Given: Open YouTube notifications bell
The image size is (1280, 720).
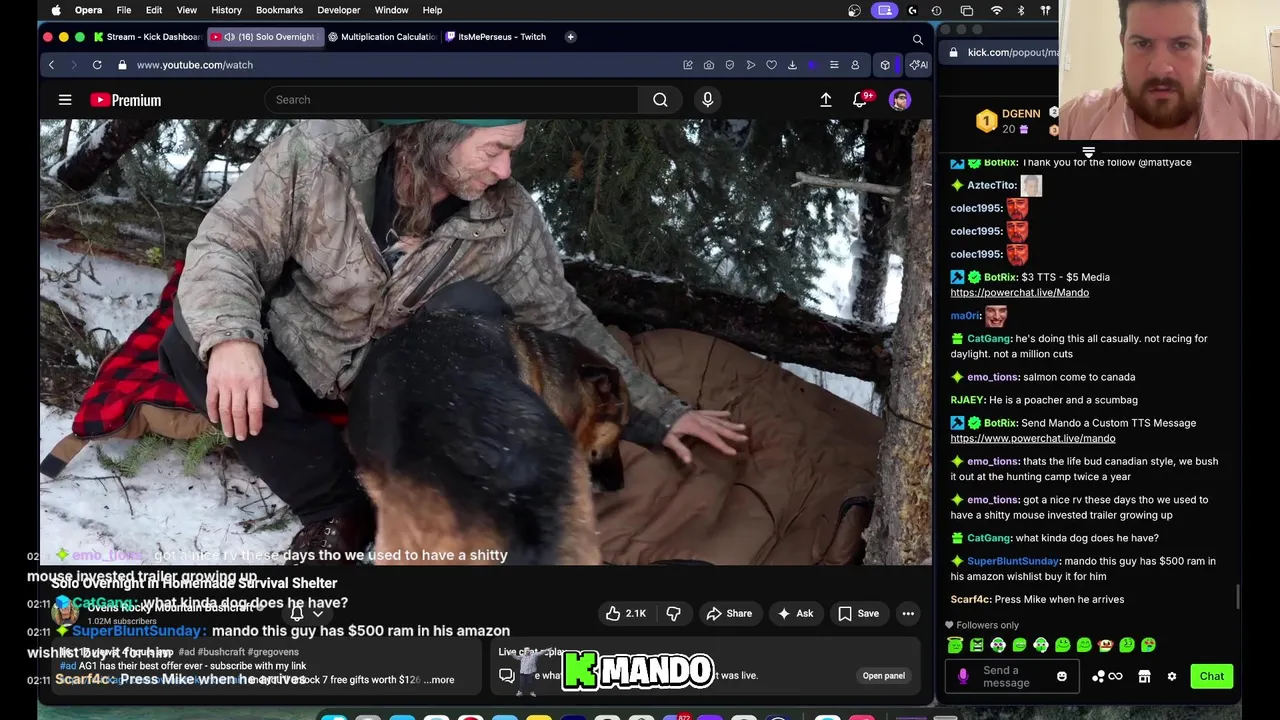Looking at the screenshot, I should 860,100.
